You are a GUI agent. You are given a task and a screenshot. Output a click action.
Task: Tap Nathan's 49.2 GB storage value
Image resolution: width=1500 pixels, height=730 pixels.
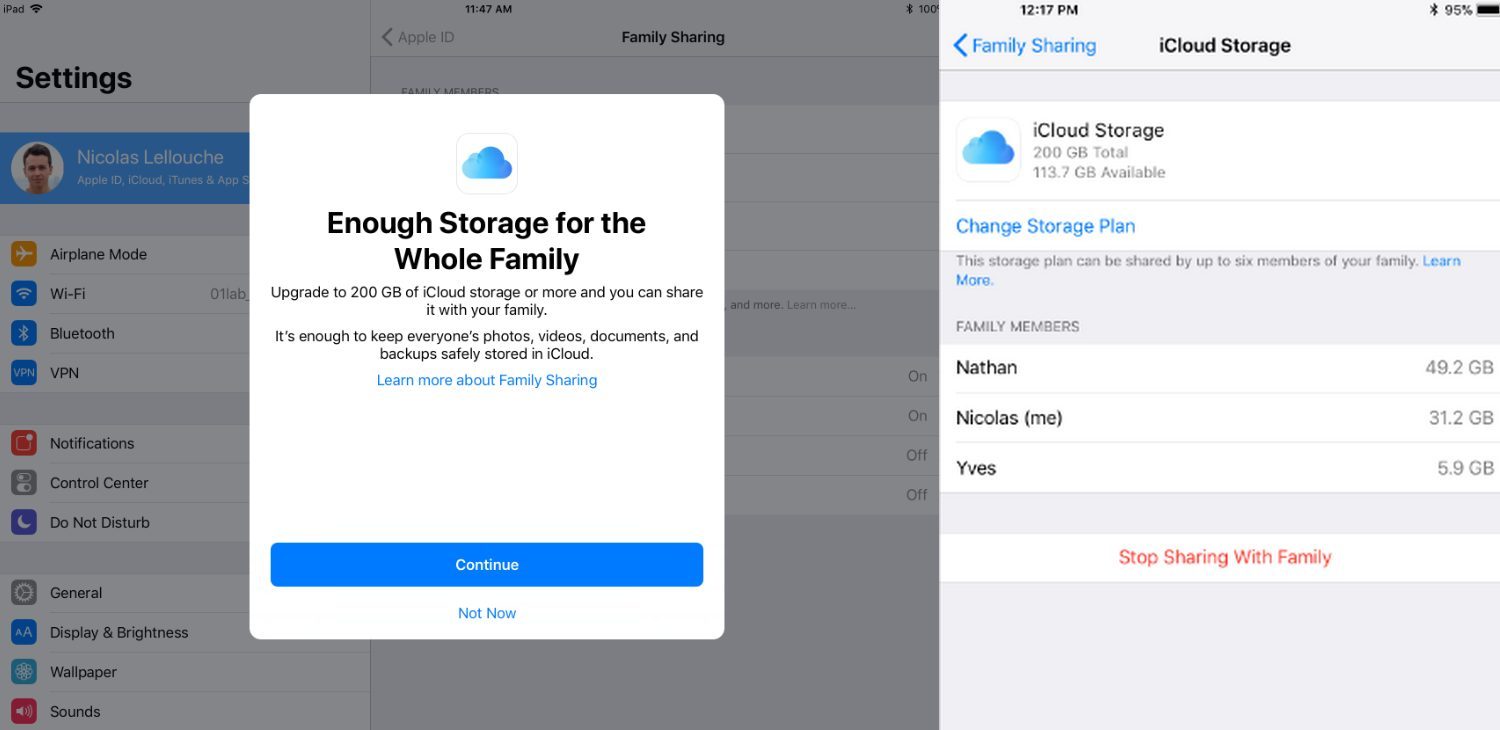pos(1459,368)
